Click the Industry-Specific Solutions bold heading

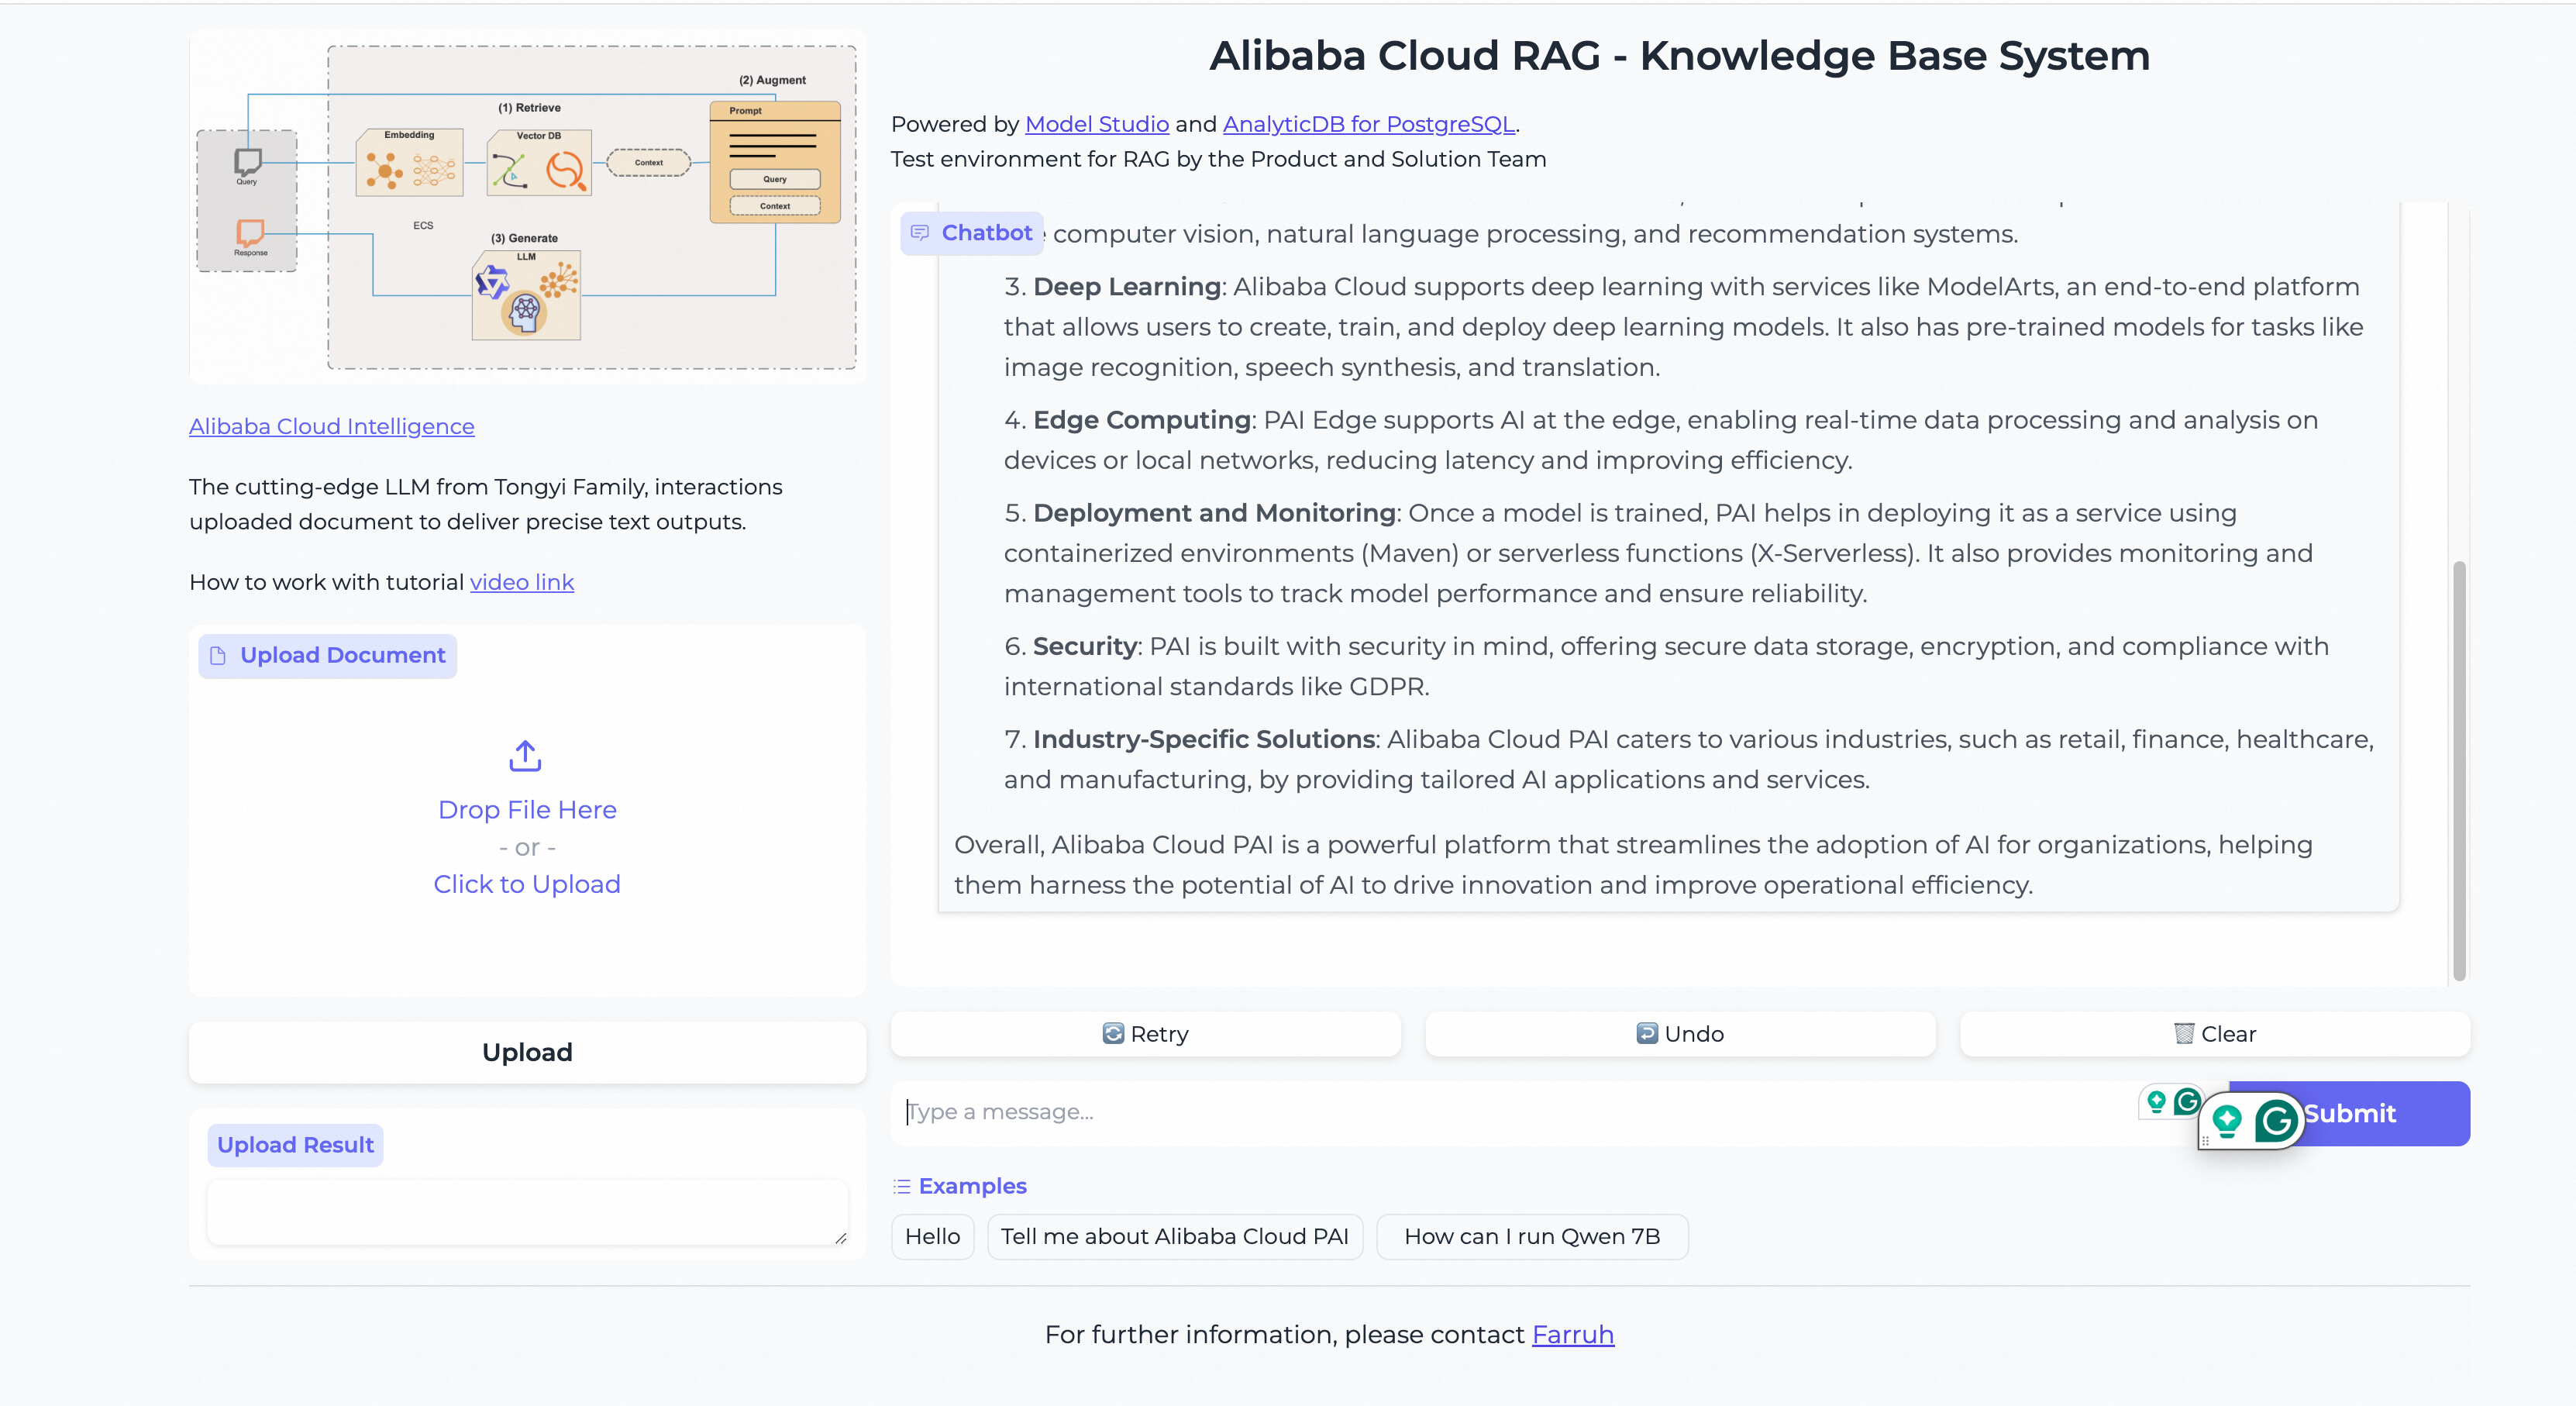coord(1204,739)
